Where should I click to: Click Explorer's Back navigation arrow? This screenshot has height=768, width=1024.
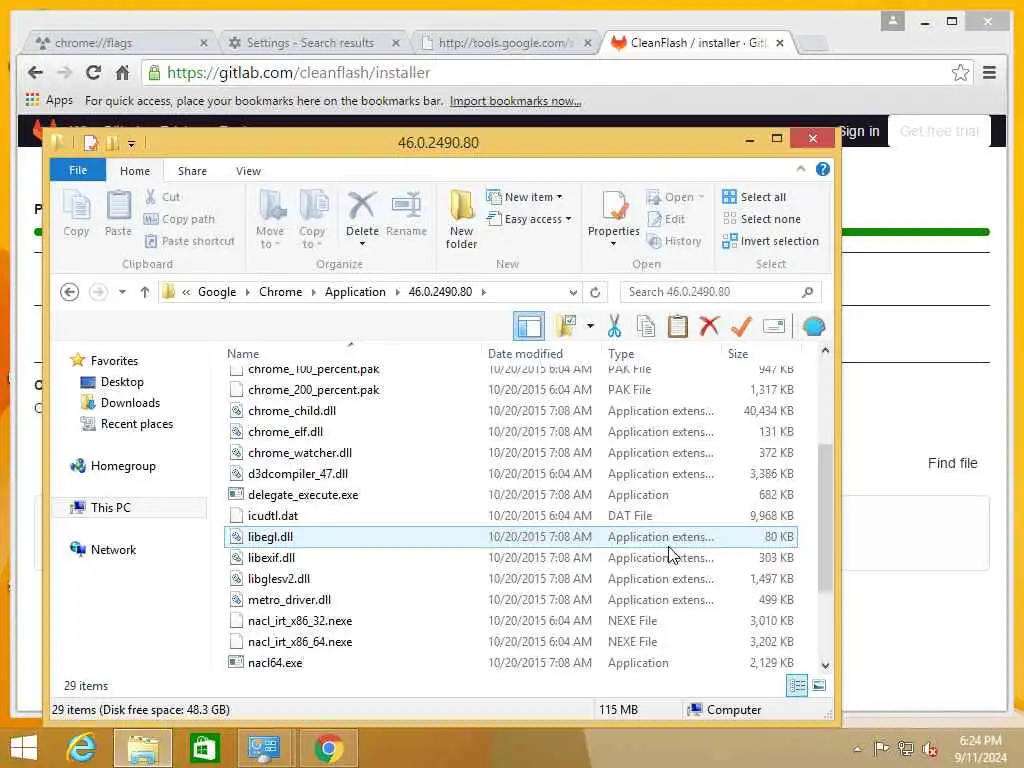tap(70, 292)
